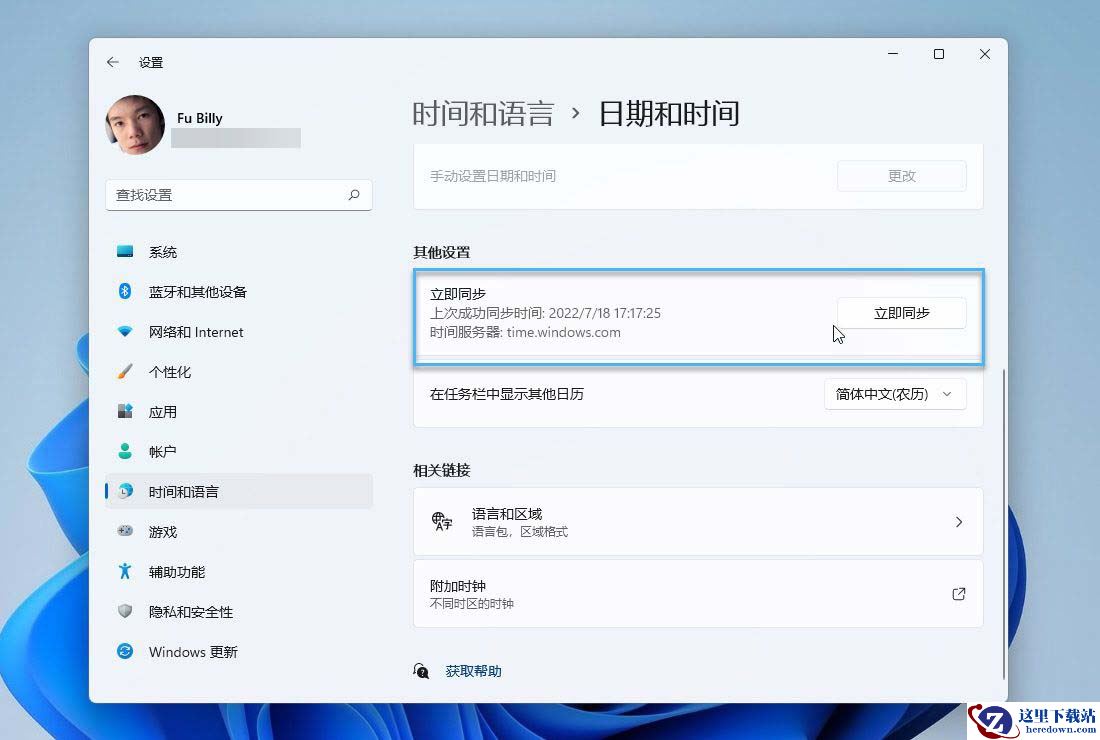Click the Fu Billy profile picture
Image resolution: width=1100 pixels, height=740 pixels.
(135, 125)
